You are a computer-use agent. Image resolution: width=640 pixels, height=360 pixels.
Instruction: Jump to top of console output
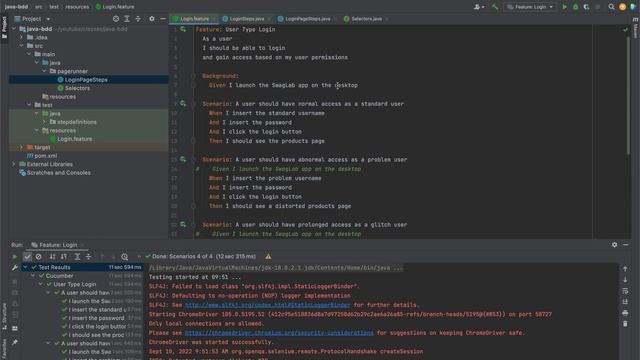tap(625, 269)
